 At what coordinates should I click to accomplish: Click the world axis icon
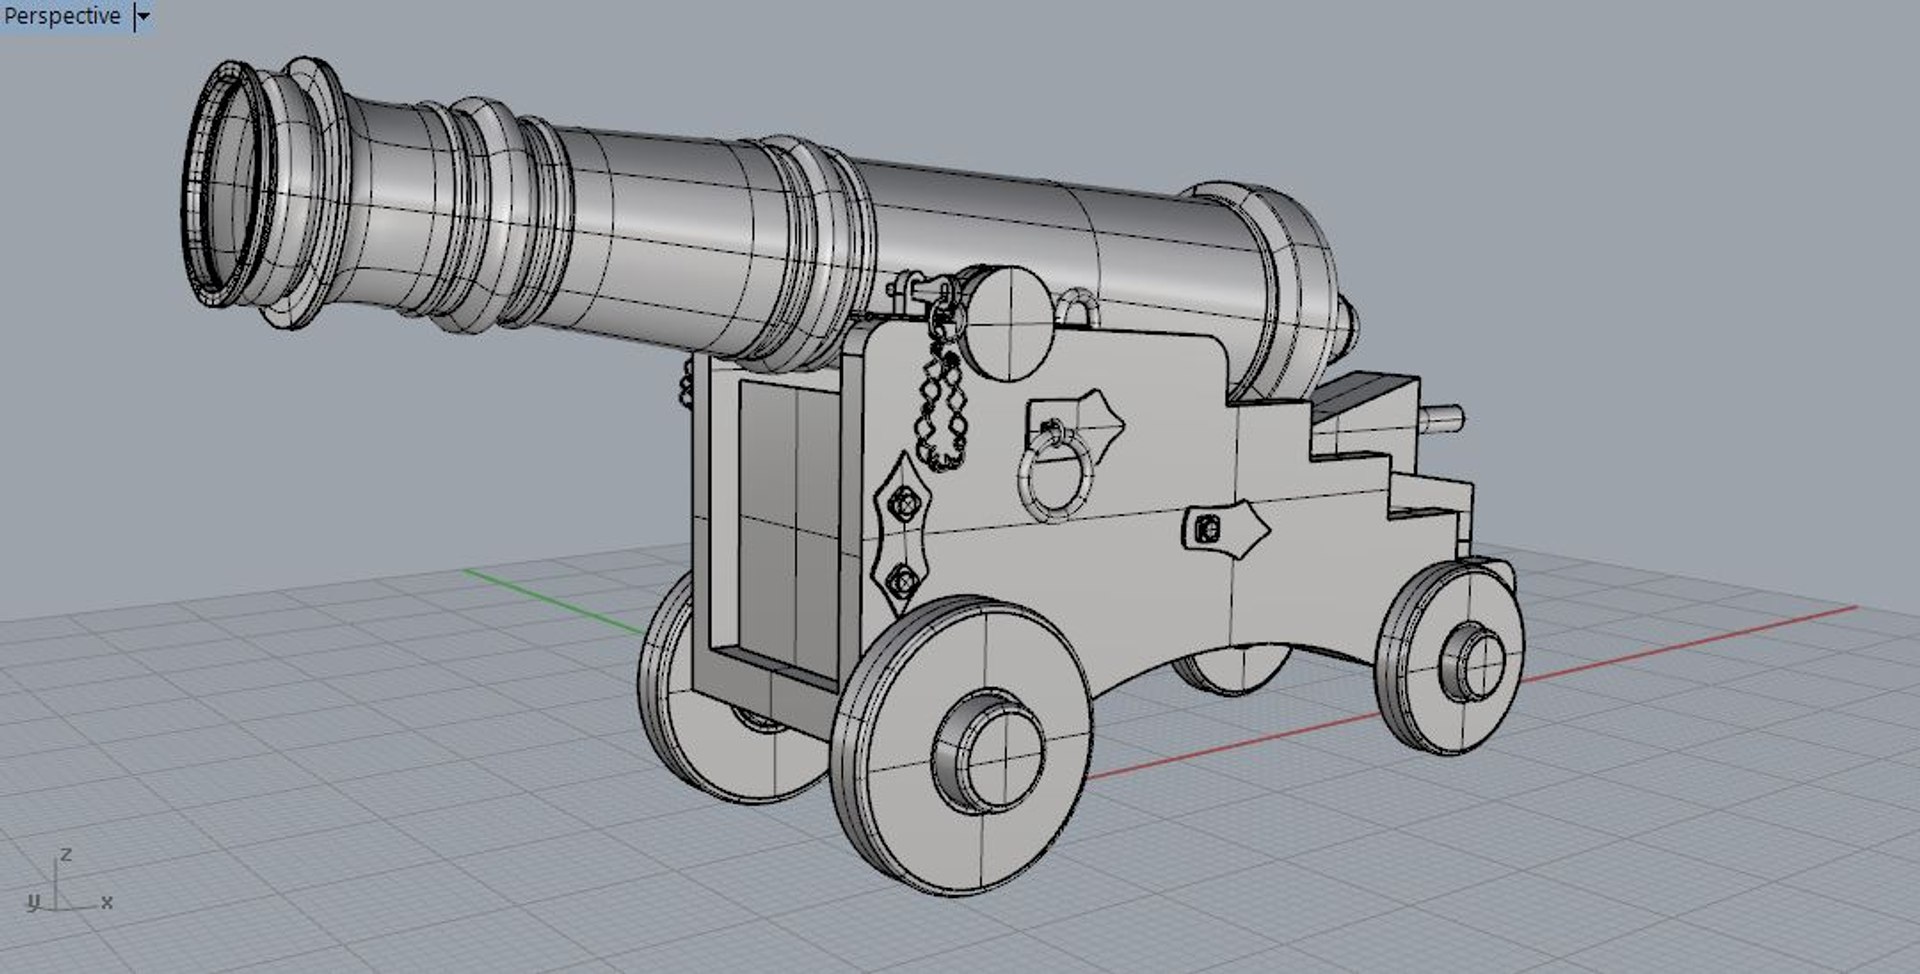69,882
